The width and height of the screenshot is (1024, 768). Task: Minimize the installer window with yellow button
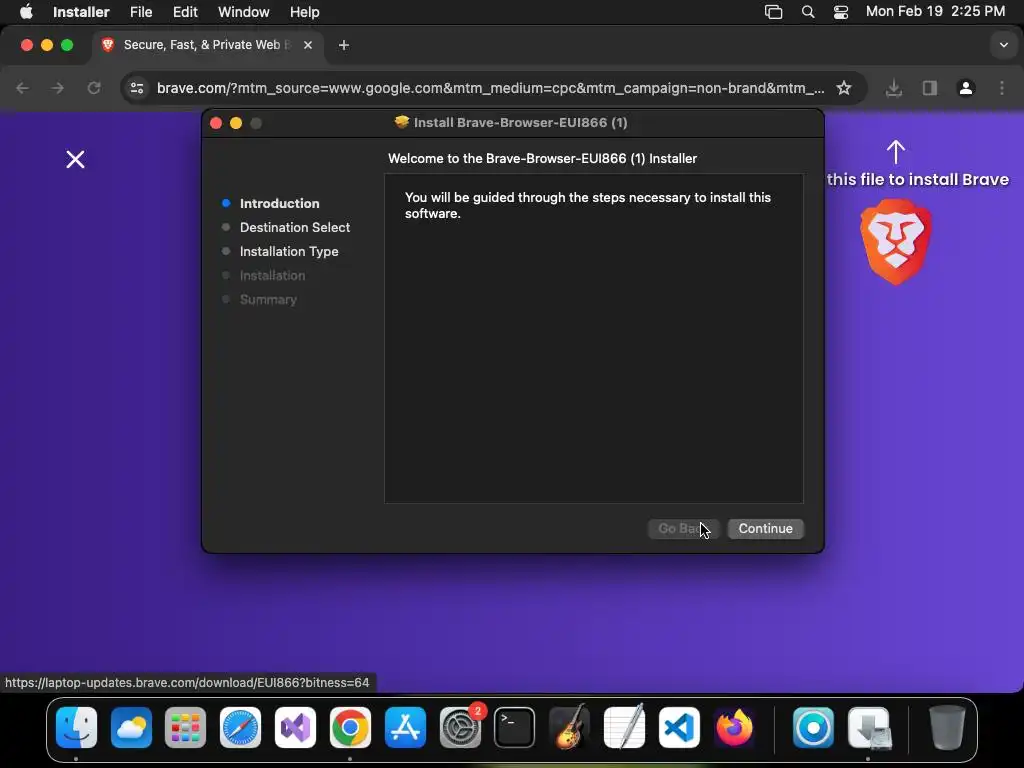[236, 123]
